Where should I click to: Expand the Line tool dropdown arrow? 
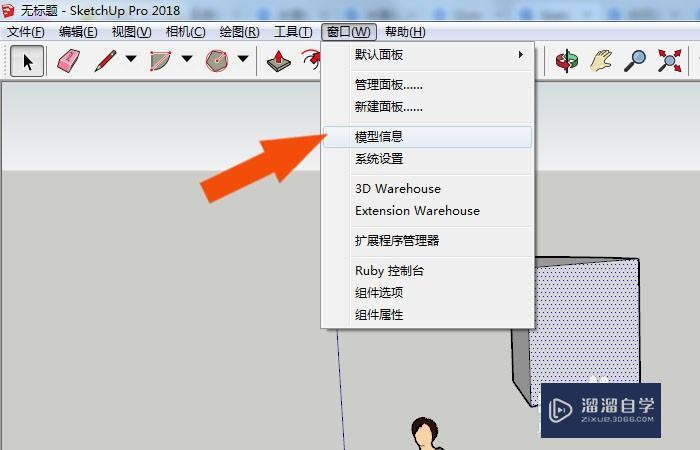tap(131, 58)
